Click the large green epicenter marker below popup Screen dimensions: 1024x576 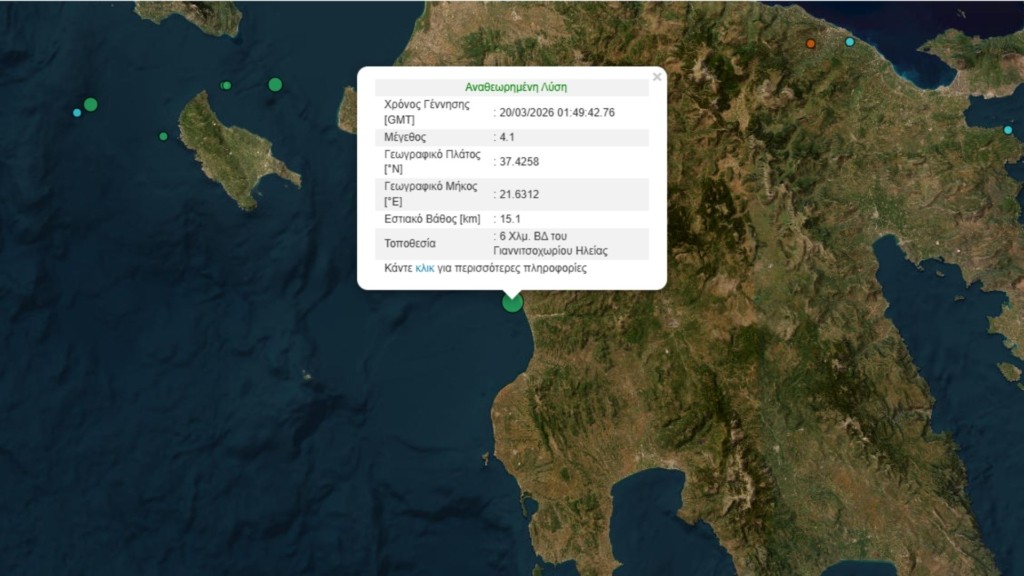[512, 302]
